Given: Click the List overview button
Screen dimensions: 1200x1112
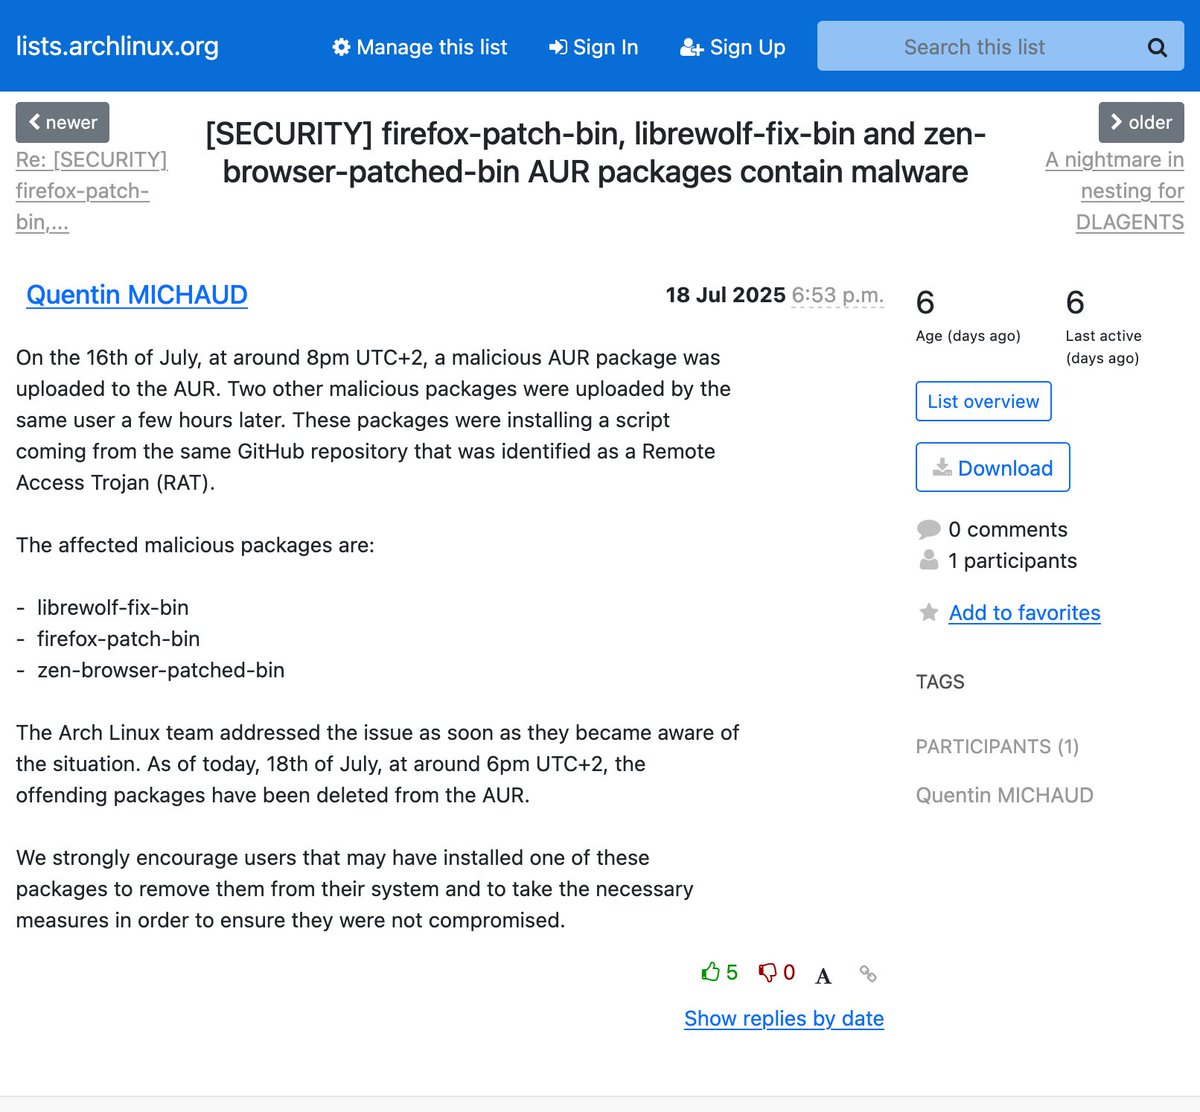Looking at the screenshot, I should click(x=983, y=401).
